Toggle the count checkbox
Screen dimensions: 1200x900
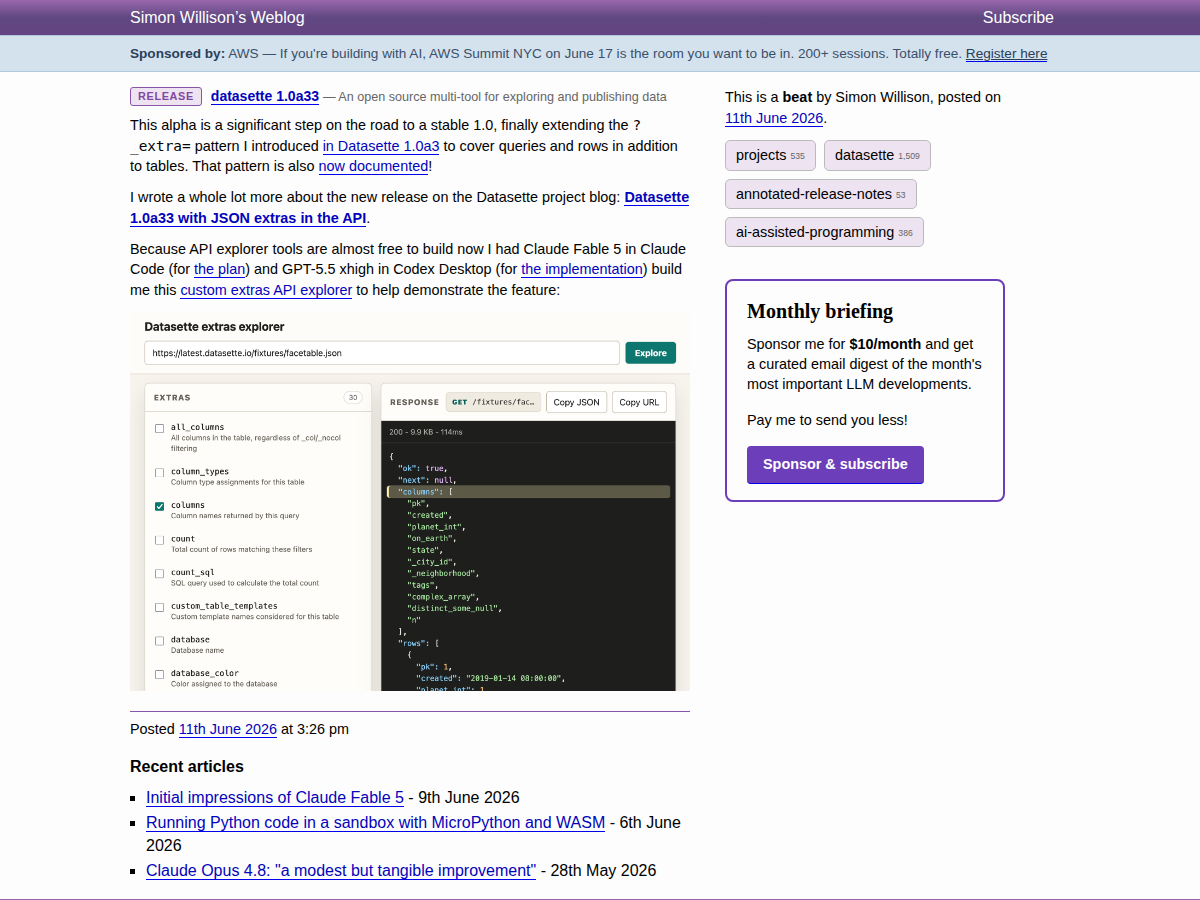tap(160, 540)
